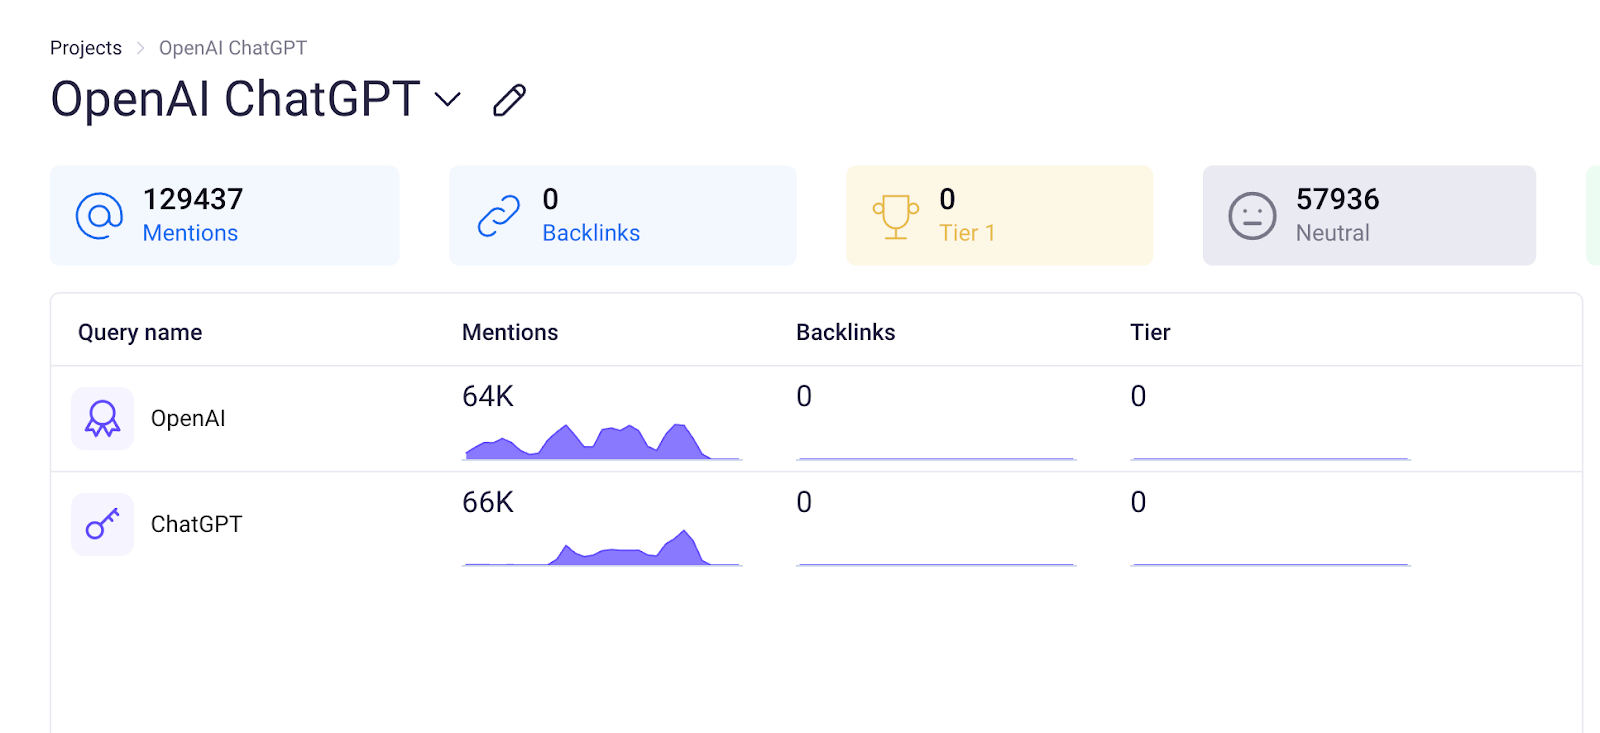Select the OpenAI query name
The image size is (1600, 733).
(188, 418)
